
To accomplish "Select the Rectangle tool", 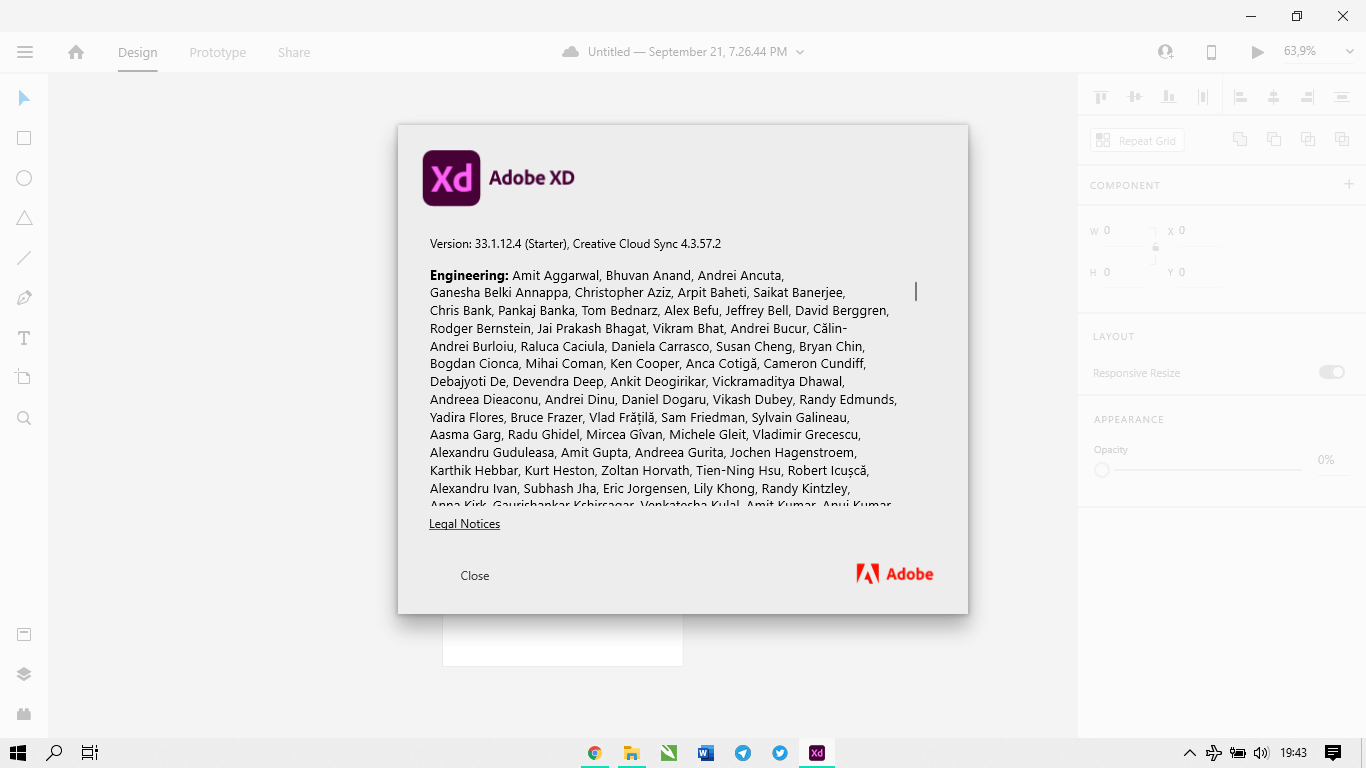I will 23,138.
